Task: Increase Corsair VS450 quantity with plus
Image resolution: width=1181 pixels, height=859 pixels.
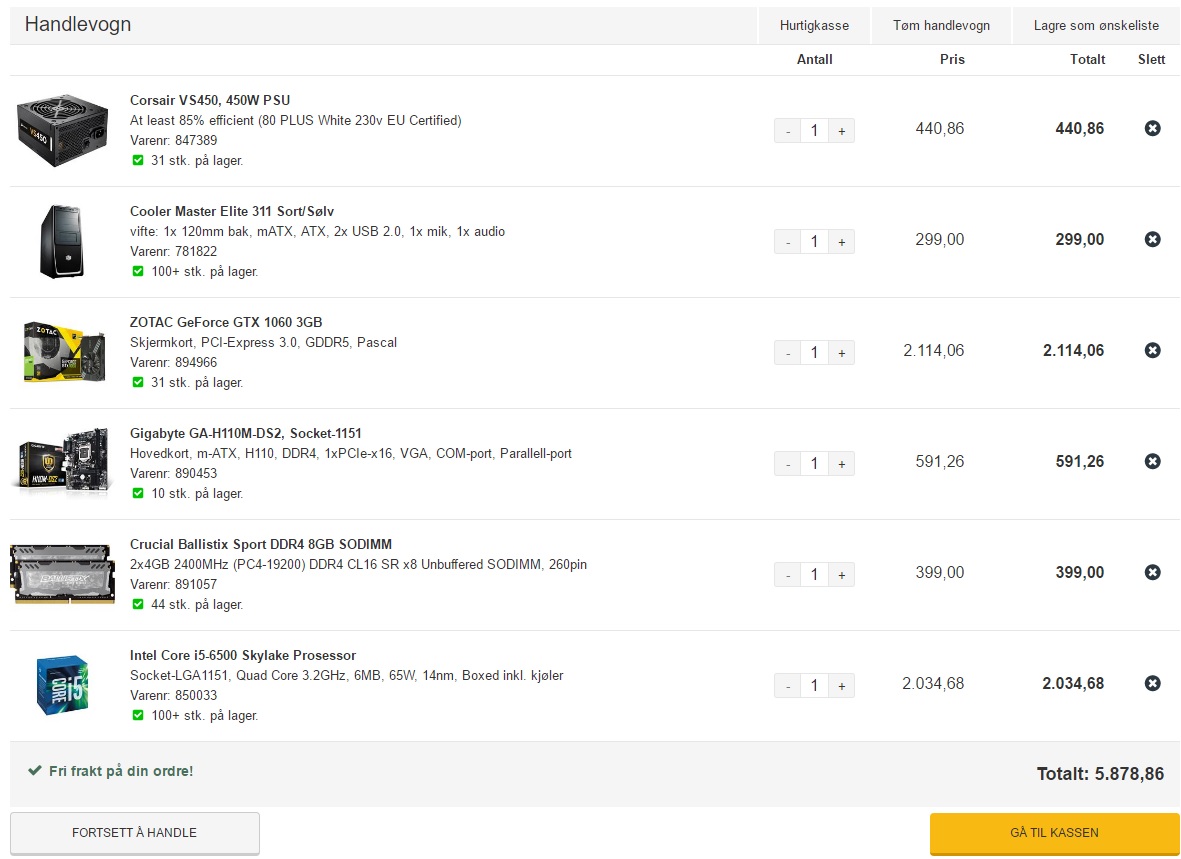Action: pyautogui.click(x=841, y=130)
